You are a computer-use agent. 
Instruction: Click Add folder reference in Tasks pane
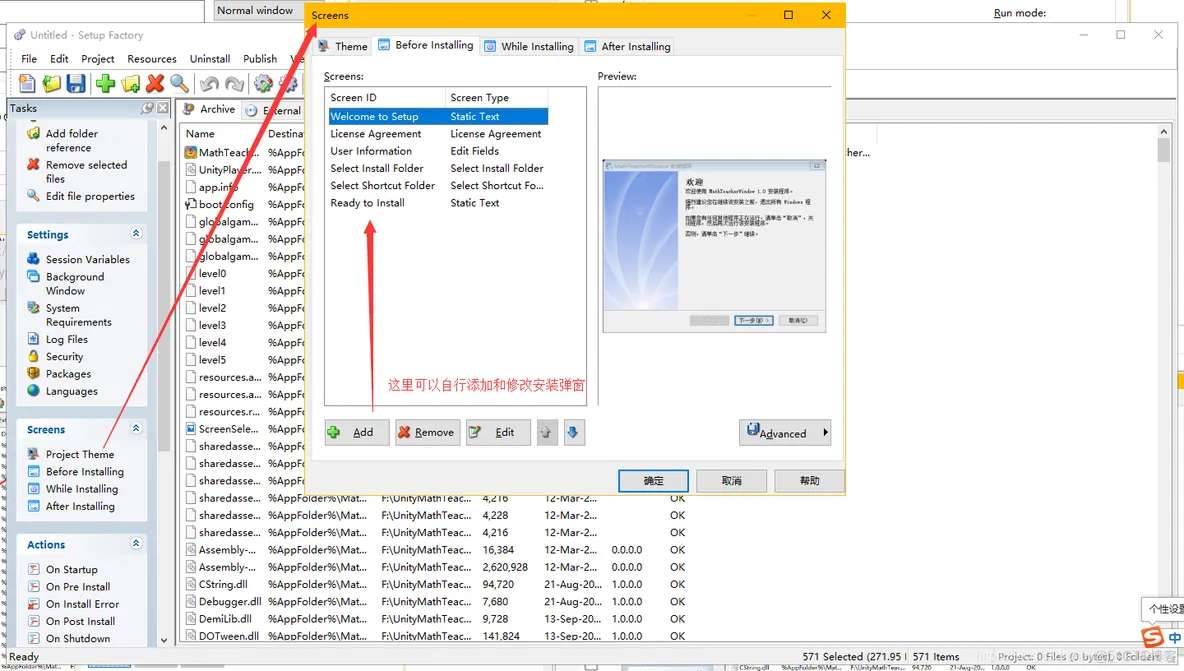click(x=71, y=140)
